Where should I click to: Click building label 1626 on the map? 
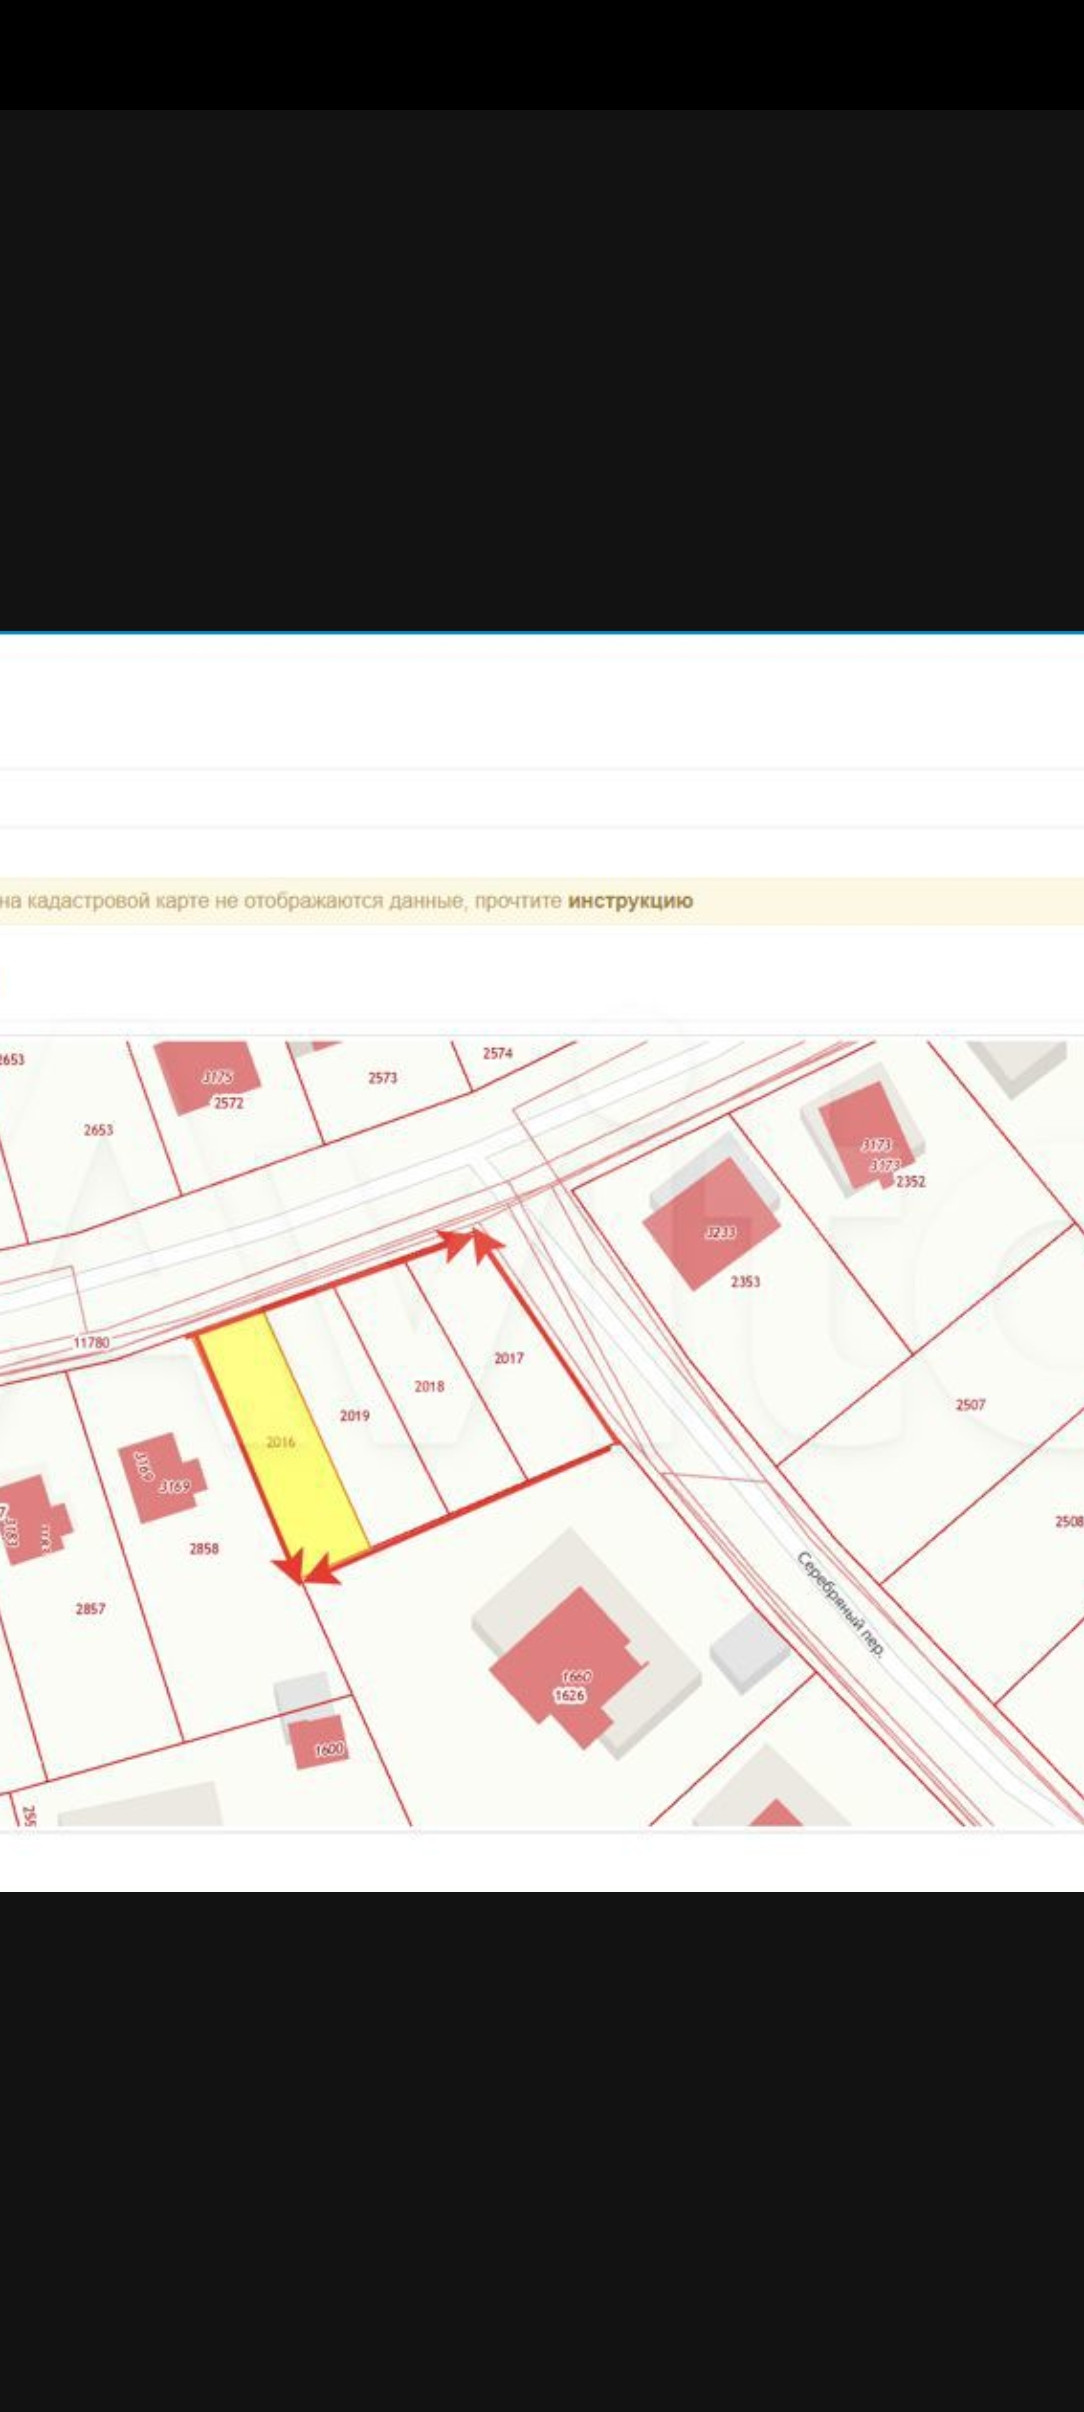click(569, 1695)
